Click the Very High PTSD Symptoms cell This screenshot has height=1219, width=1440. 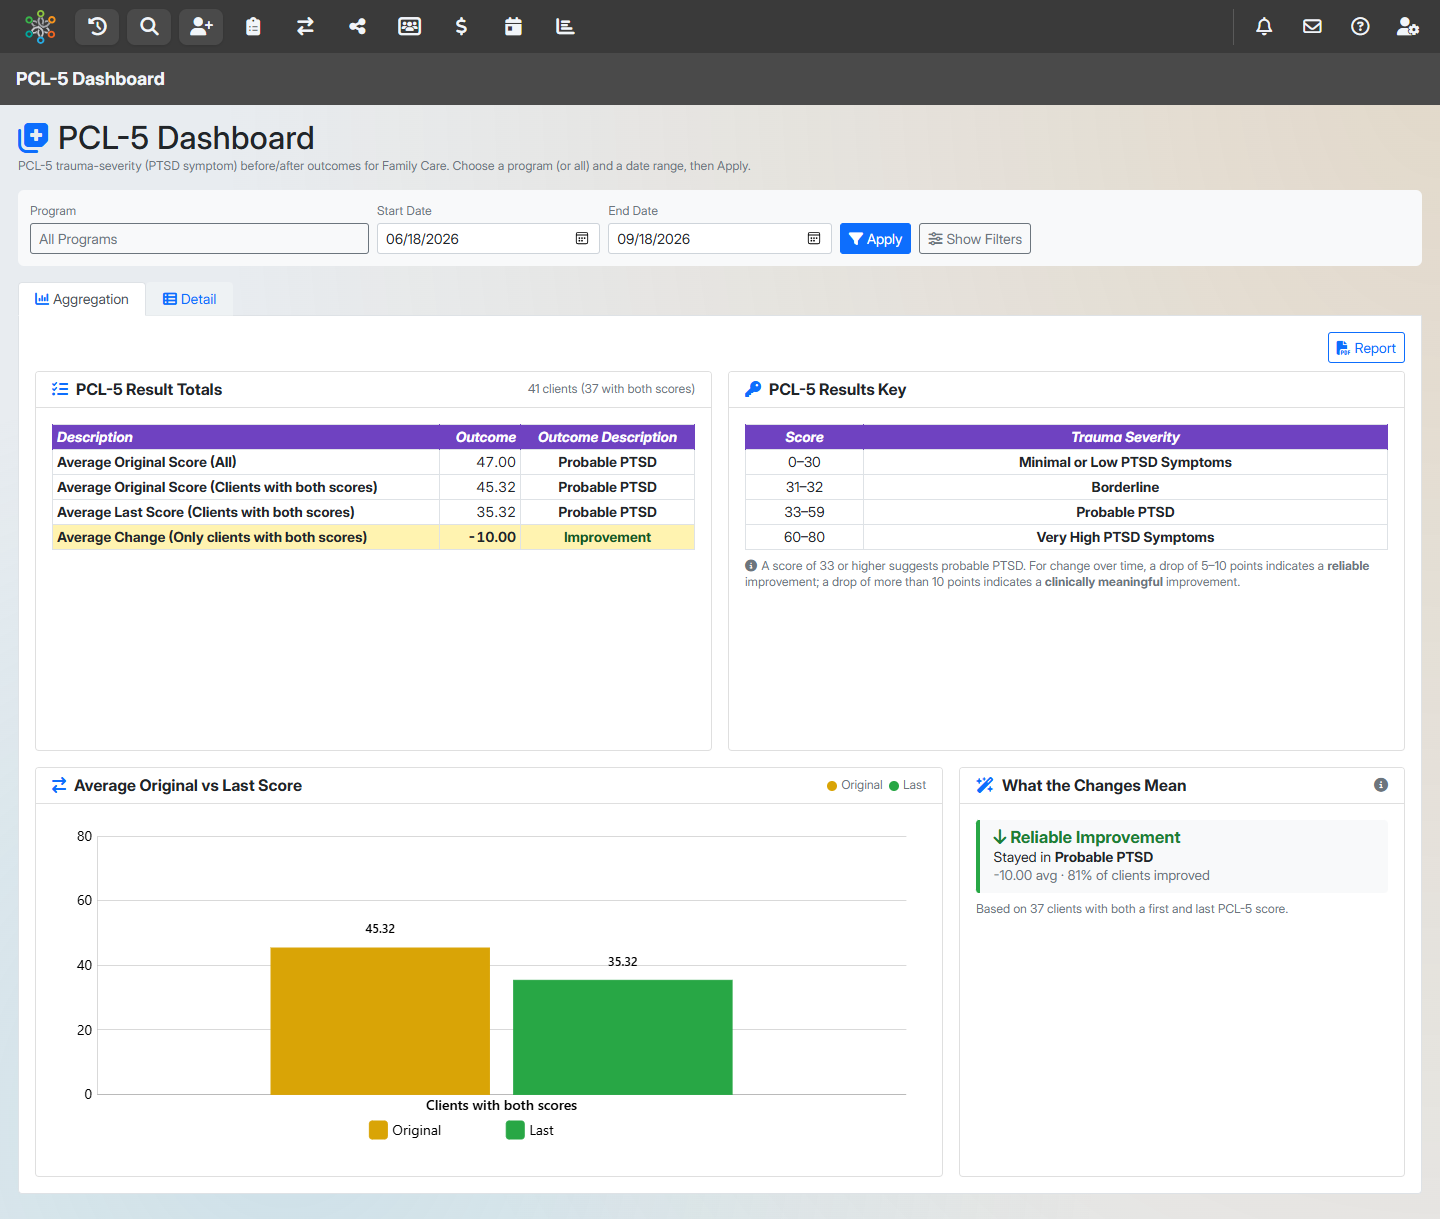click(1126, 537)
